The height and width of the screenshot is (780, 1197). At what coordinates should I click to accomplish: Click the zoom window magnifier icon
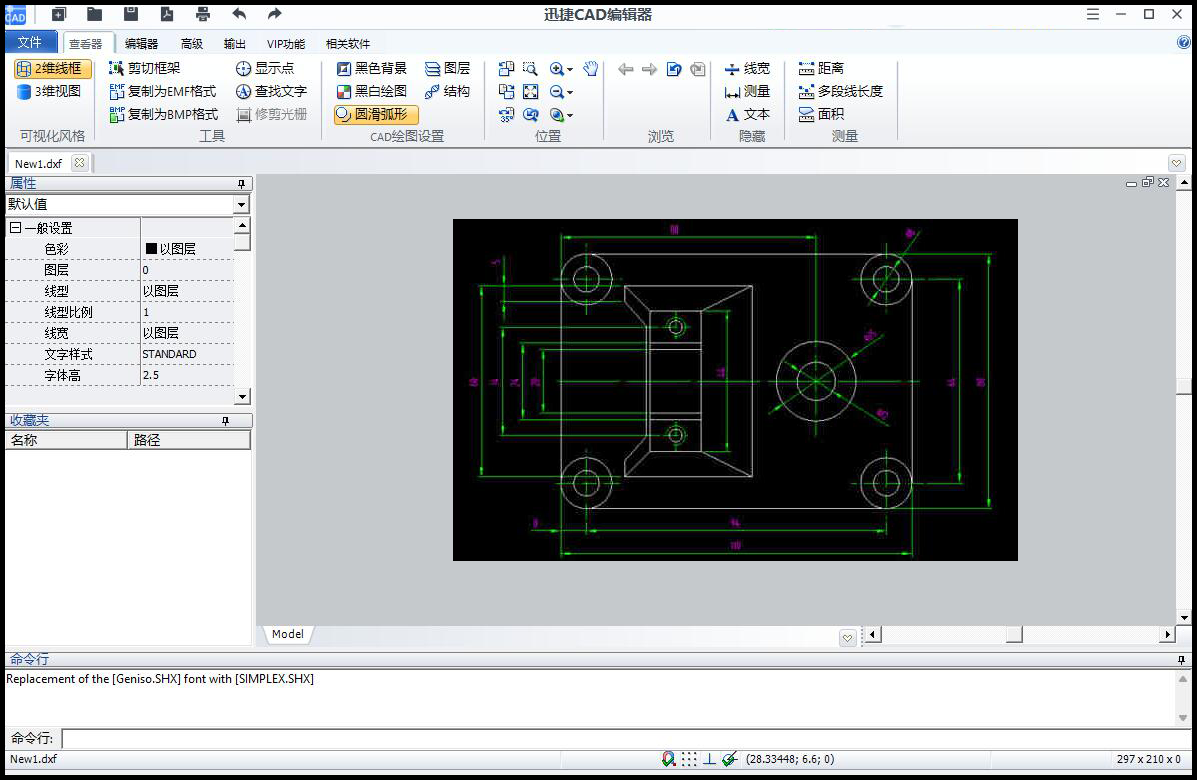tap(530, 69)
